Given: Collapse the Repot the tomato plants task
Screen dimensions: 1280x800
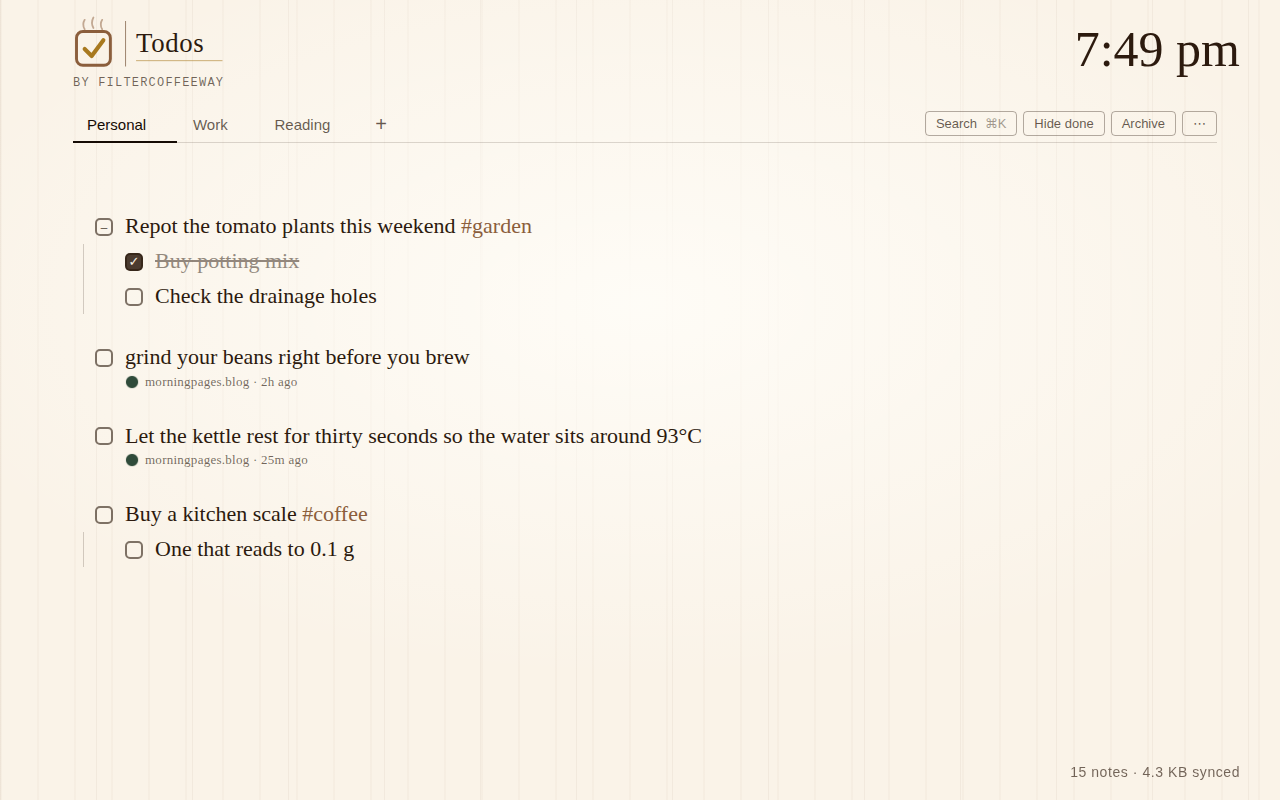Looking at the screenshot, I should click(x=104, y=227).
